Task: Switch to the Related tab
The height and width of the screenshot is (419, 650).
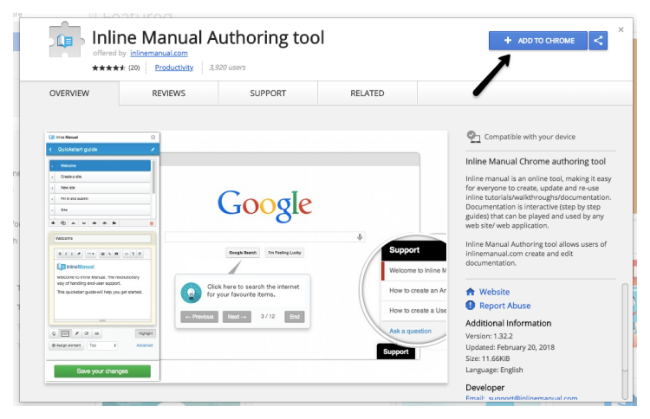Action: [367, 93]
